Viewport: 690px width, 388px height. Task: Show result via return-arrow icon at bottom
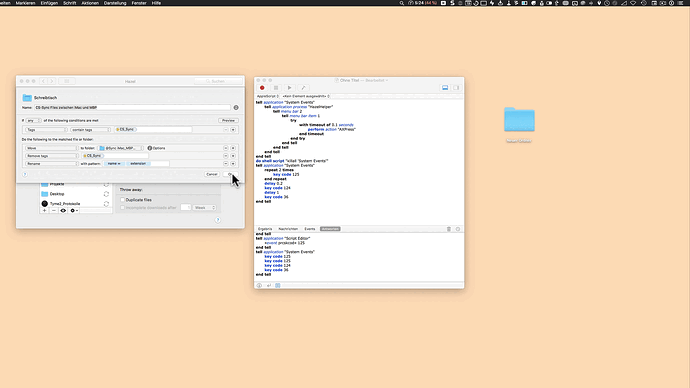(268, 286)
